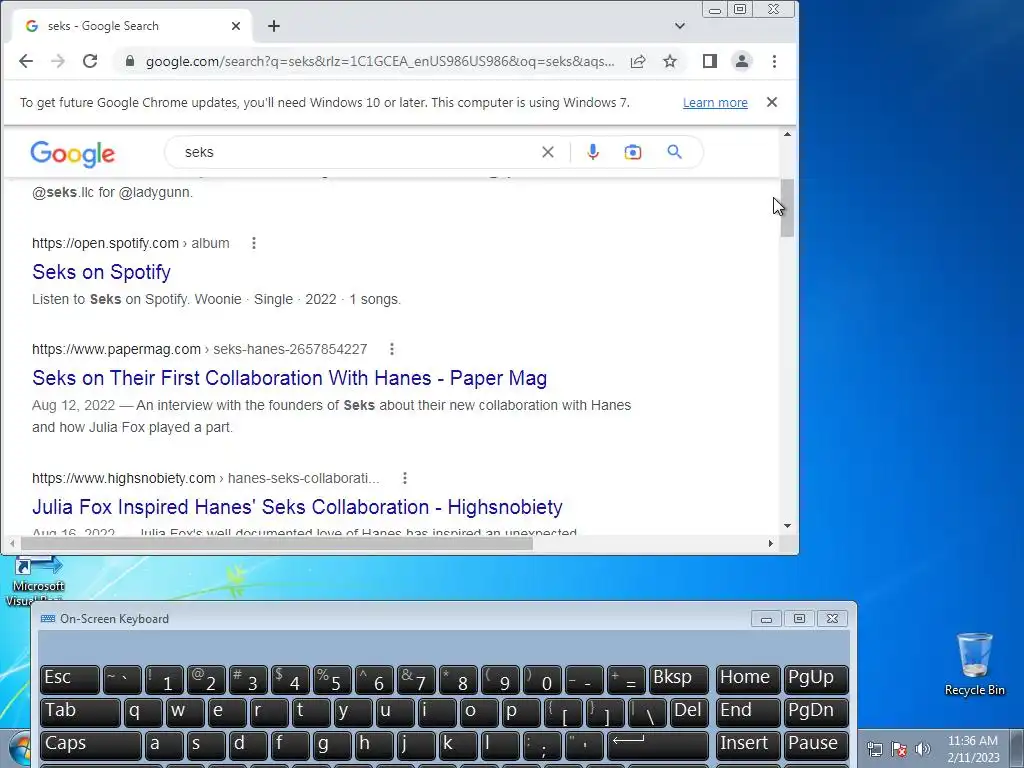
Task: Tap the PgDn key
Action: click(x=816, y=712)
